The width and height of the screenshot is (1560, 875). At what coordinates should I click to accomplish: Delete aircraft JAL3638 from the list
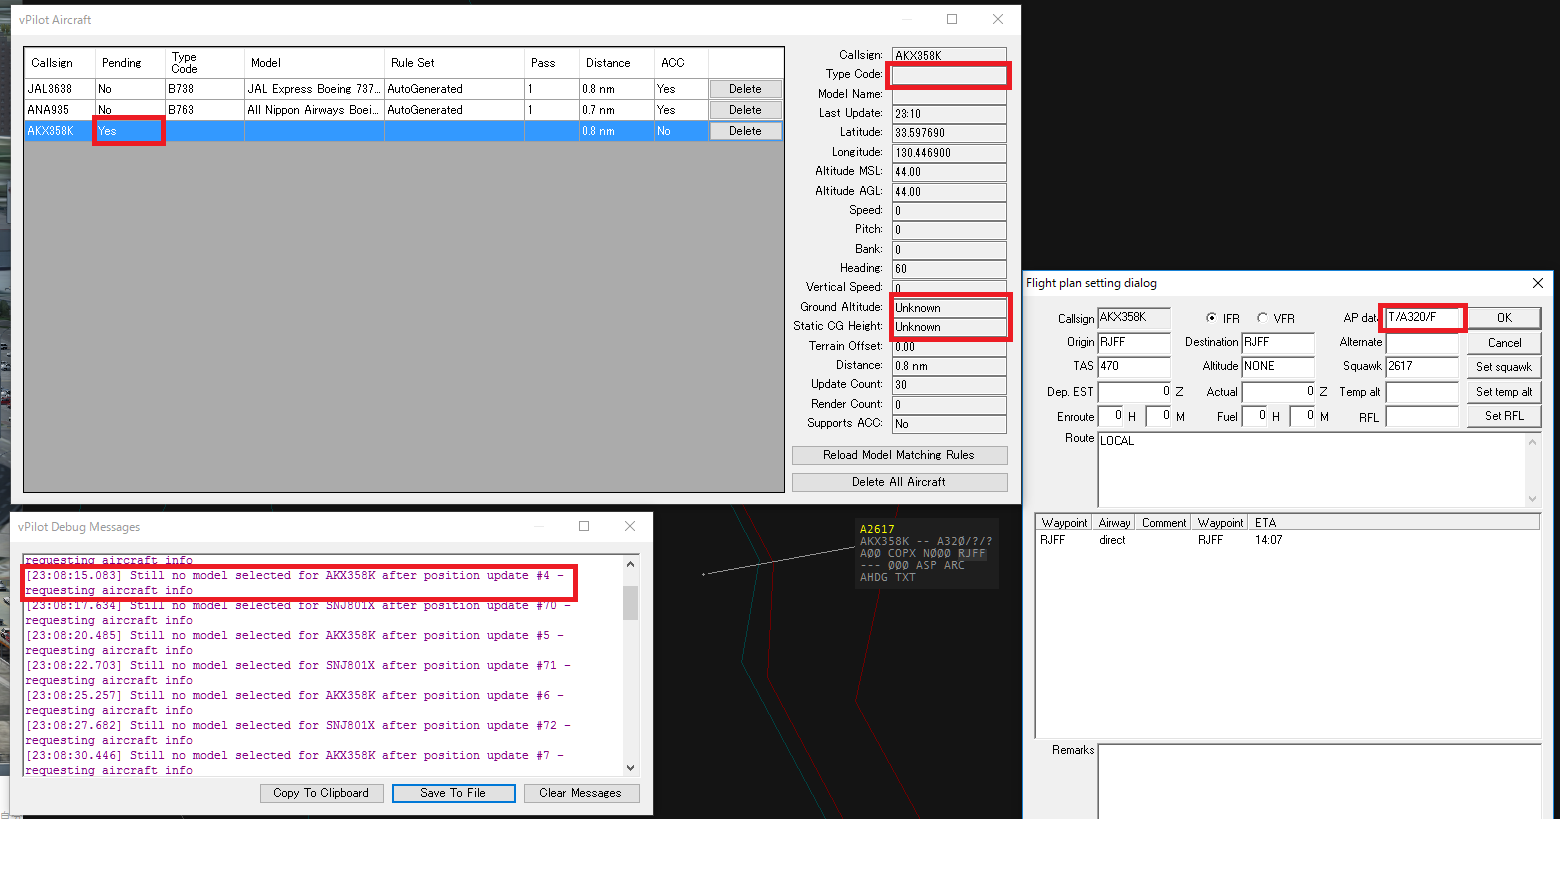pos(745,89)
